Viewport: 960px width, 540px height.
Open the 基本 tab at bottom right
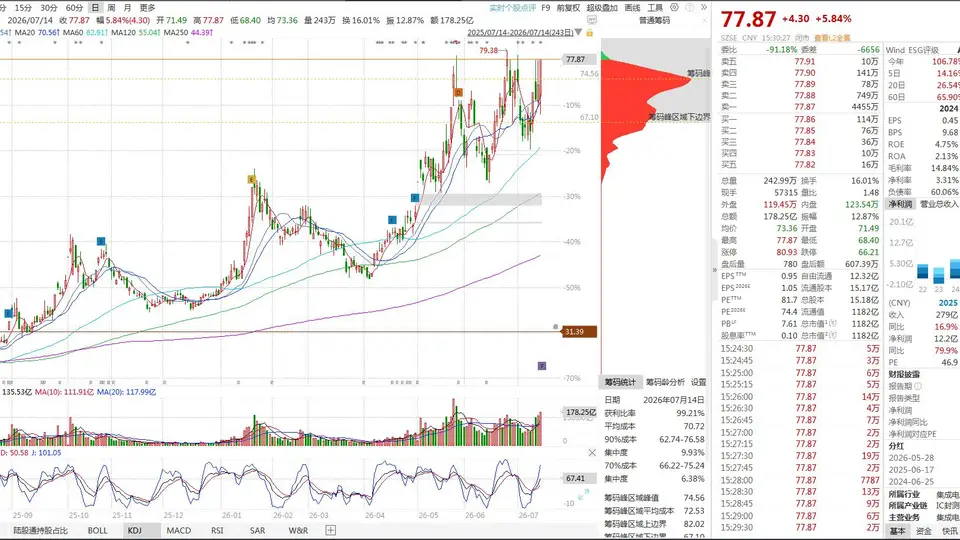[898, 531]
